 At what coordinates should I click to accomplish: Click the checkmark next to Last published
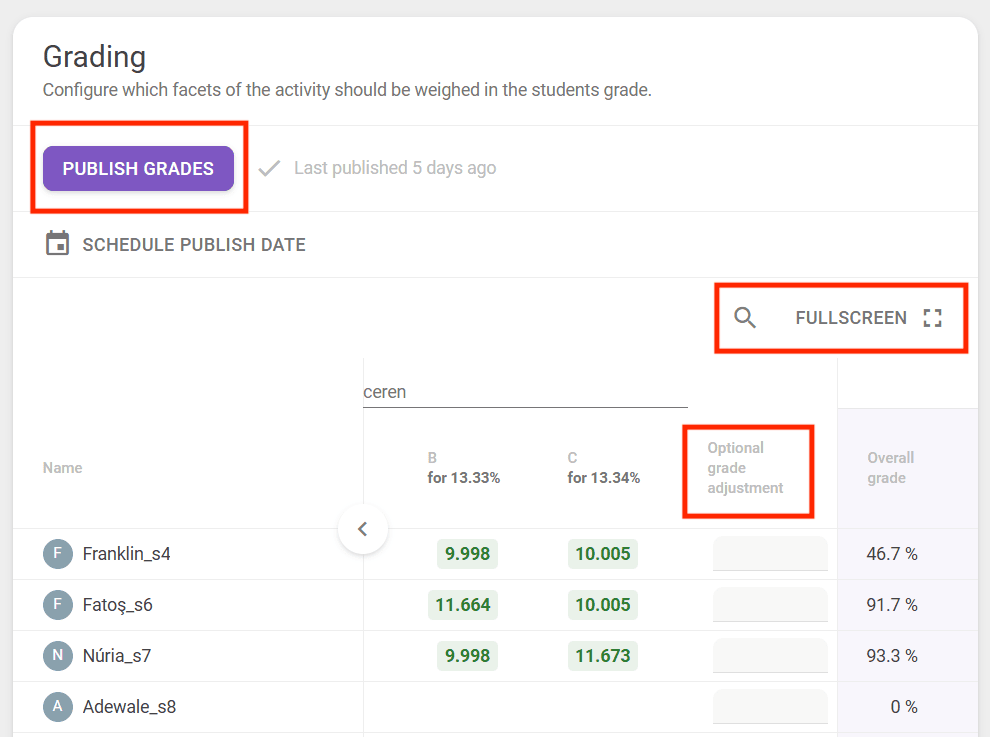[269, 168]
